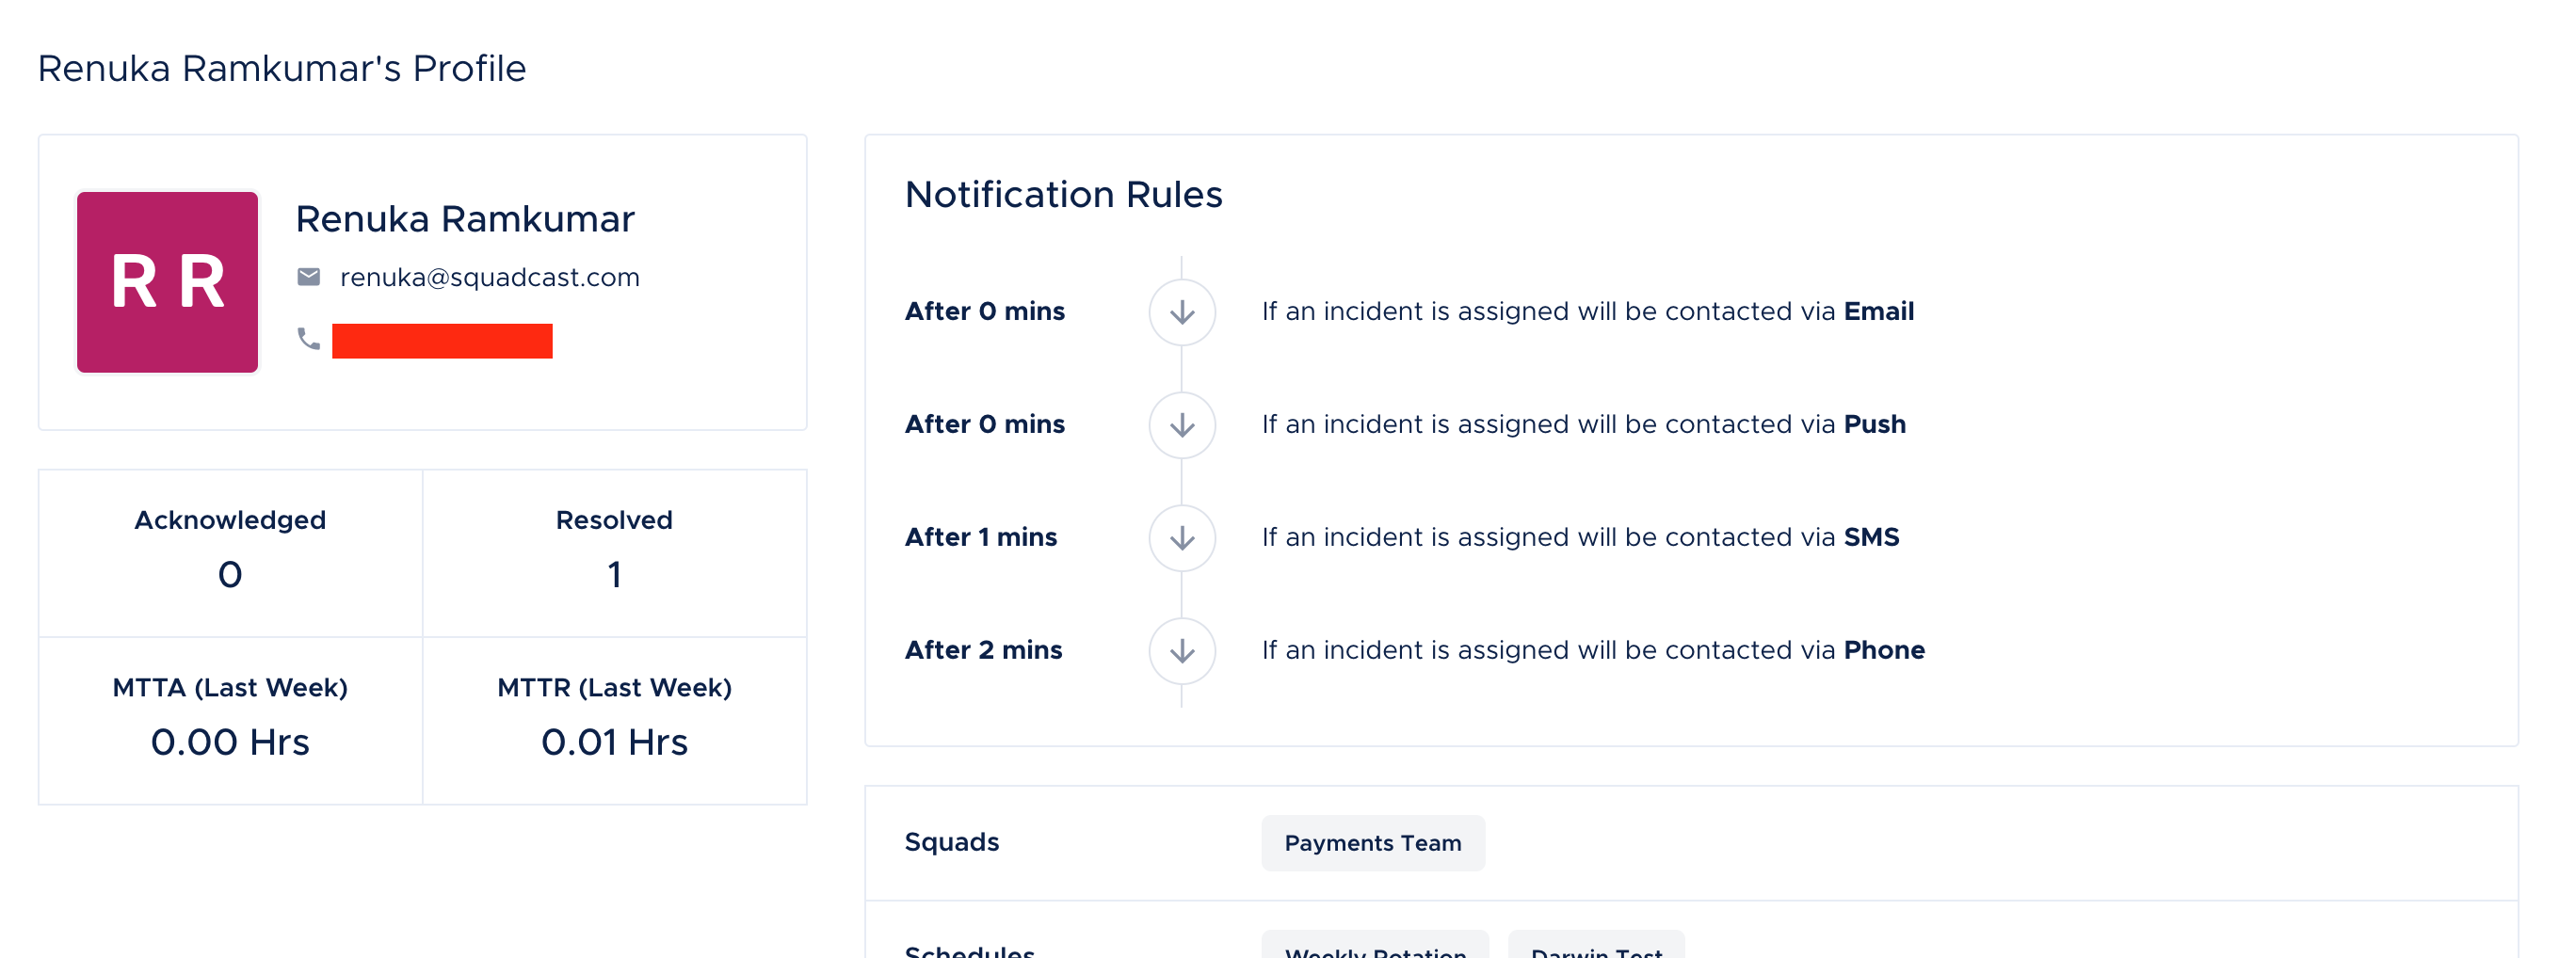Click the MTTR (Last Week) tile
Screen dimensions: 2576x958
click(x=614, y=720)
